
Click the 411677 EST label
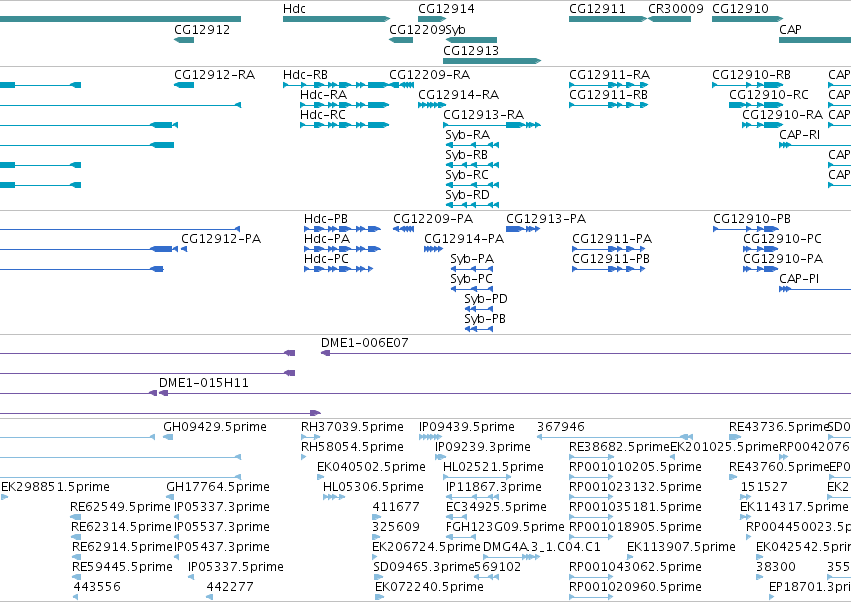click(x=396, y=508)
